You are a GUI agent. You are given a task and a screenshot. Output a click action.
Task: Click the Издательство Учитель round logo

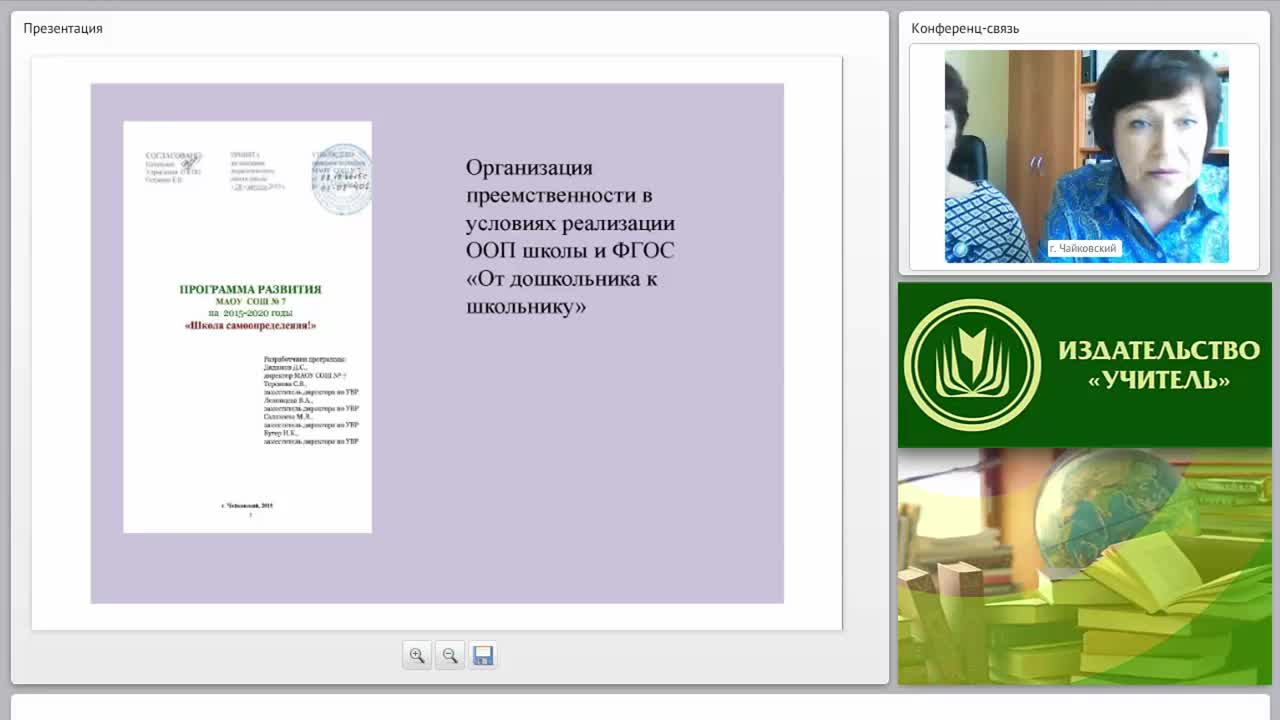972,365
